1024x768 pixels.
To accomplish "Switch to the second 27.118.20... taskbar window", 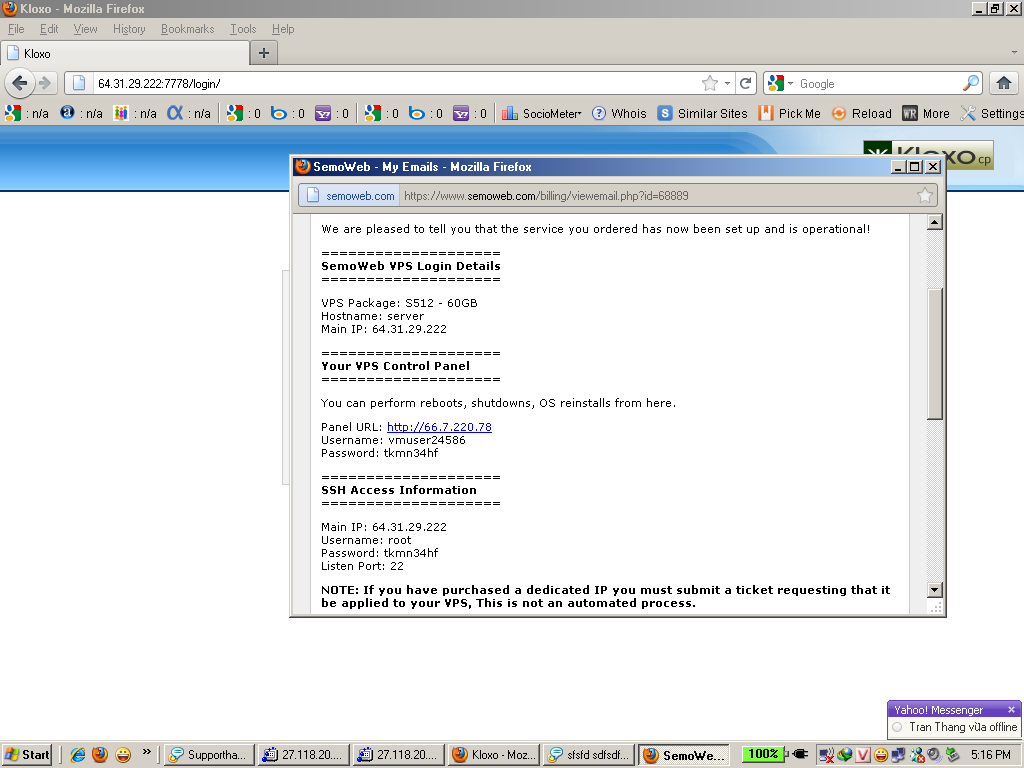I will point(398,755).
